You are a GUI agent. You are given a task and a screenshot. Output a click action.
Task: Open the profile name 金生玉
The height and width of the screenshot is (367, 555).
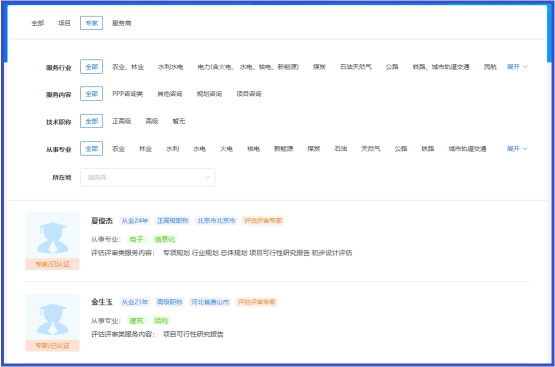coord(102,302)
